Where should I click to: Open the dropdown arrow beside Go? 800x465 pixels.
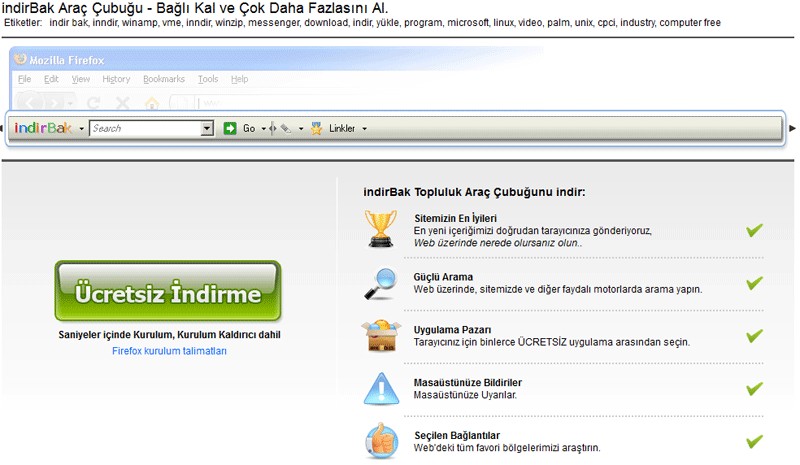click(x=263, y=129)
